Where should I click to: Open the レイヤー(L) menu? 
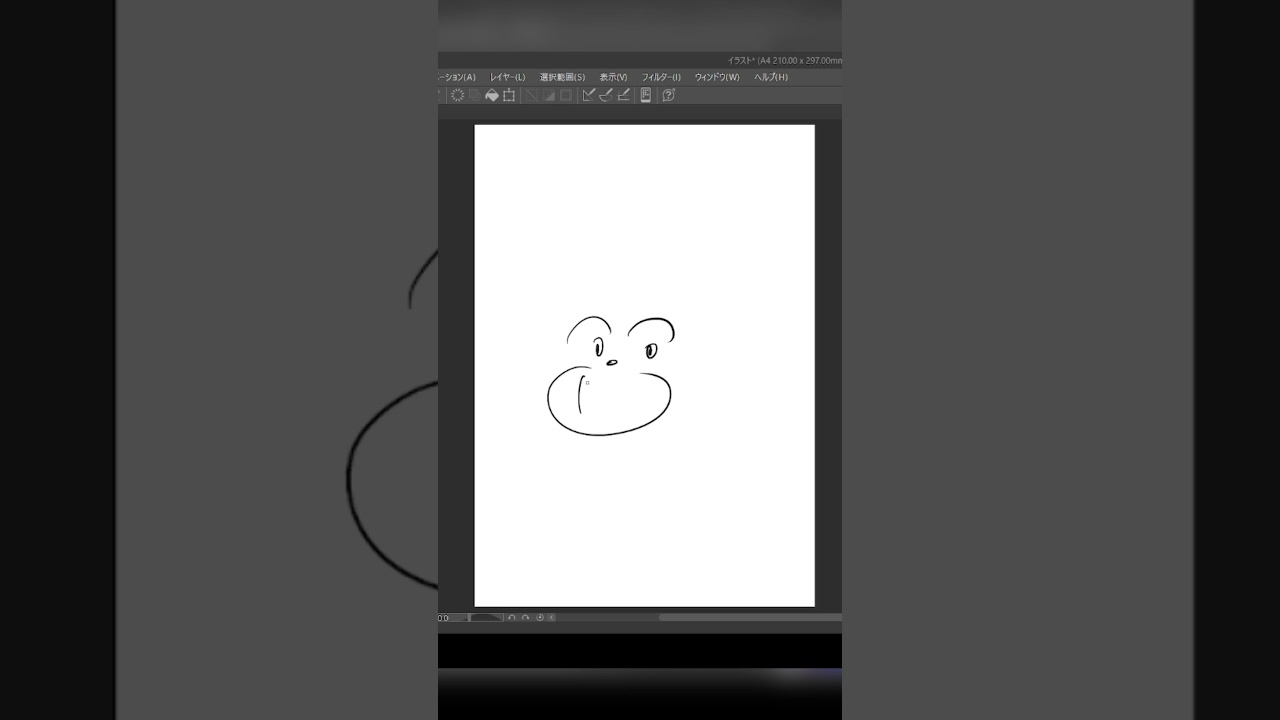click(507, 77)
